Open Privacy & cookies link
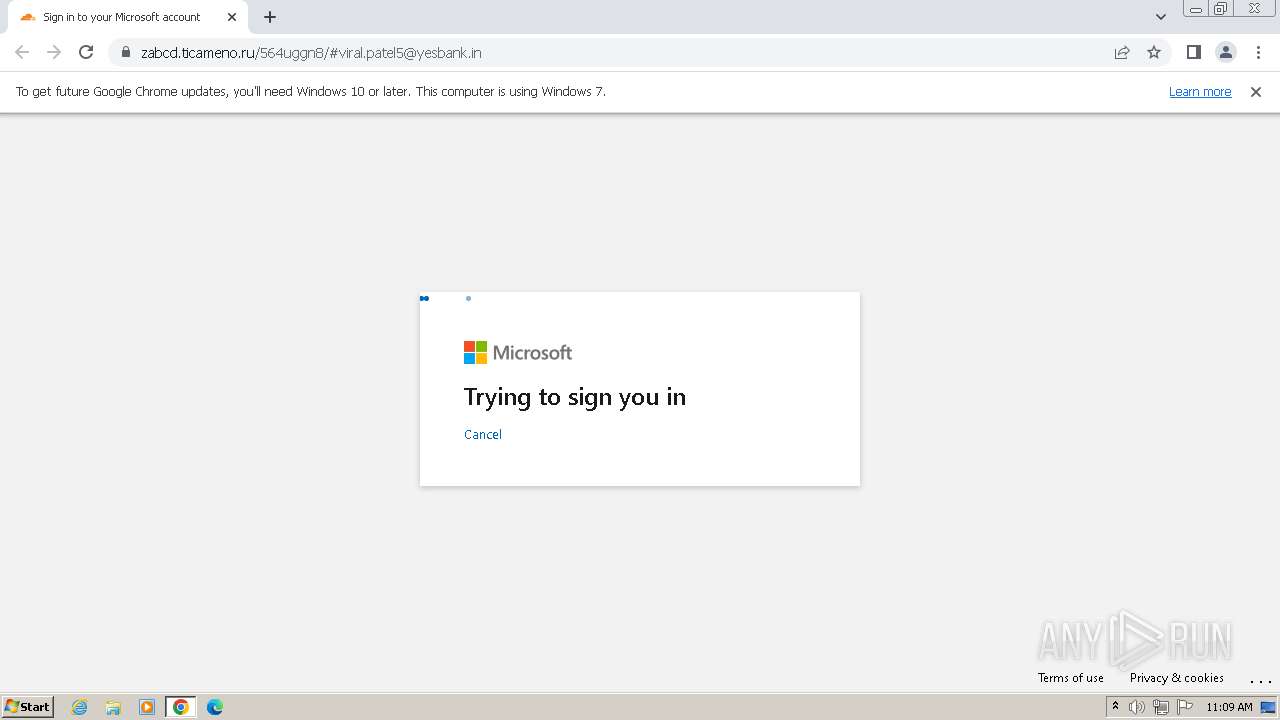Screen dimensions: 1280x720 tap(1177, 678)
